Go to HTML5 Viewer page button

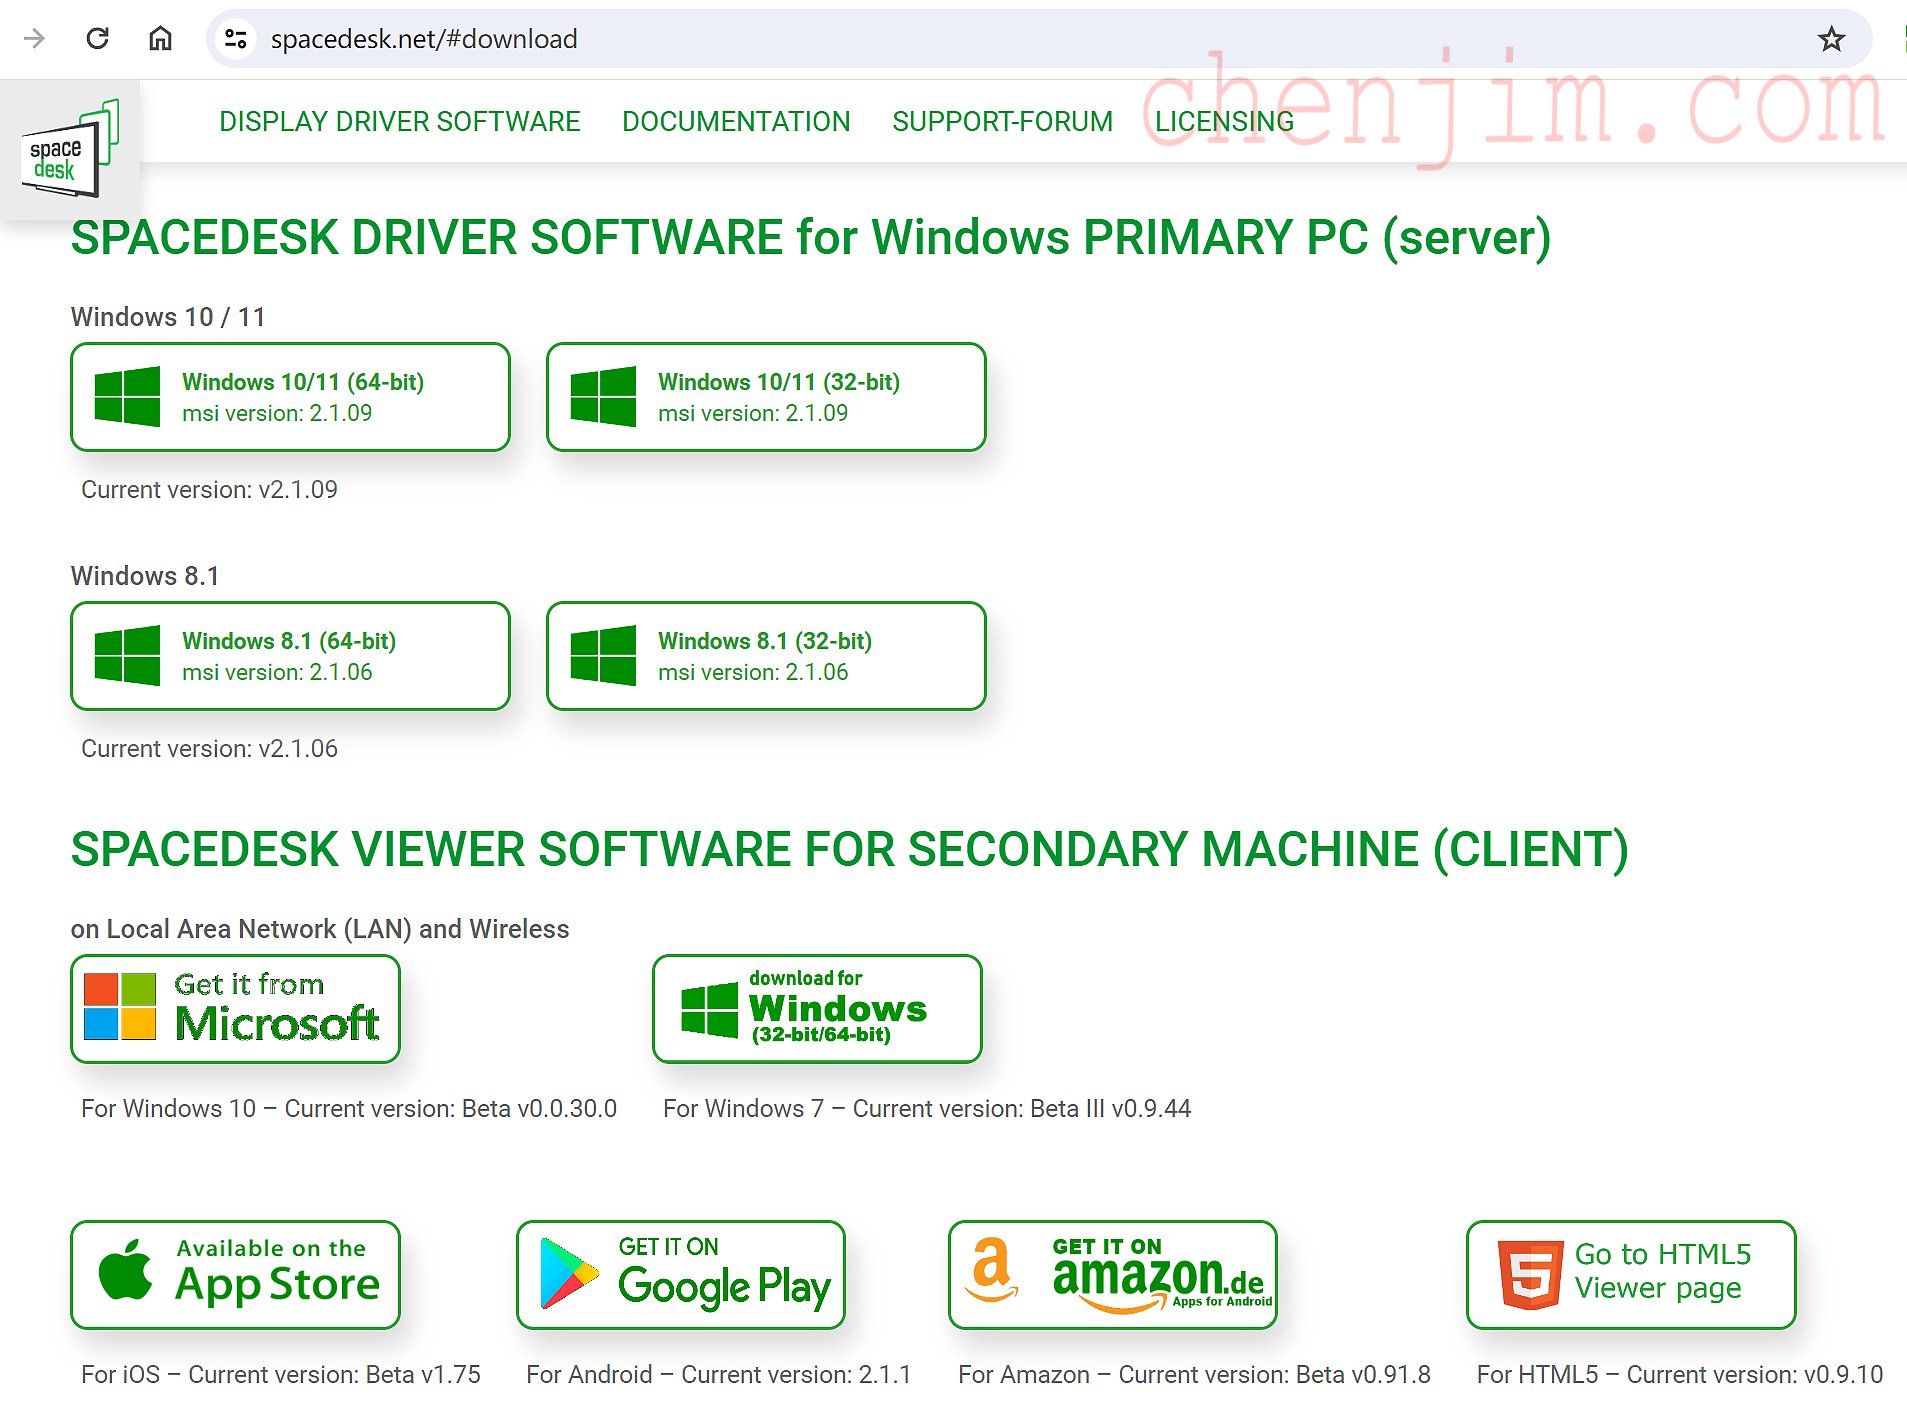(x=1631, y=1275)
